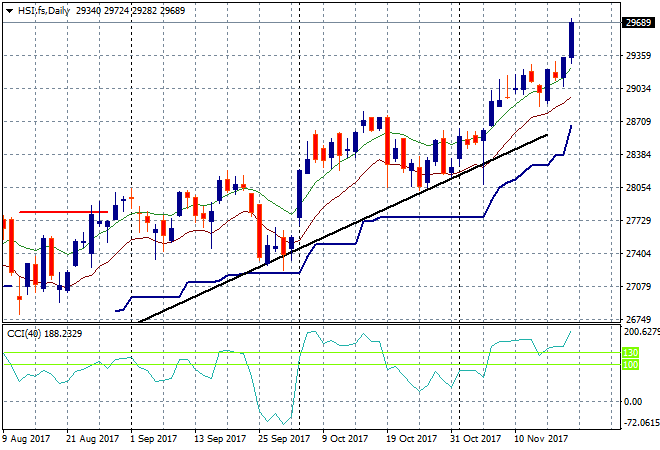This screenshot has width=660, height=450.
Task: Click the OHLC values 29340 29724 29282 29689
Action: tap(130, 11)
